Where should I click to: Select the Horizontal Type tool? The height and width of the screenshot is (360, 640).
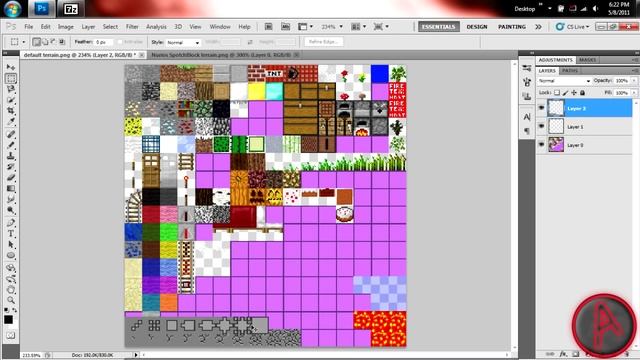coord(11,234)
